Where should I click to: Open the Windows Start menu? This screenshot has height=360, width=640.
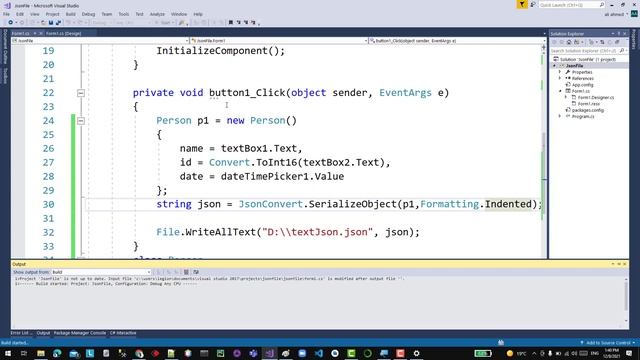click(x=7, y=353)
